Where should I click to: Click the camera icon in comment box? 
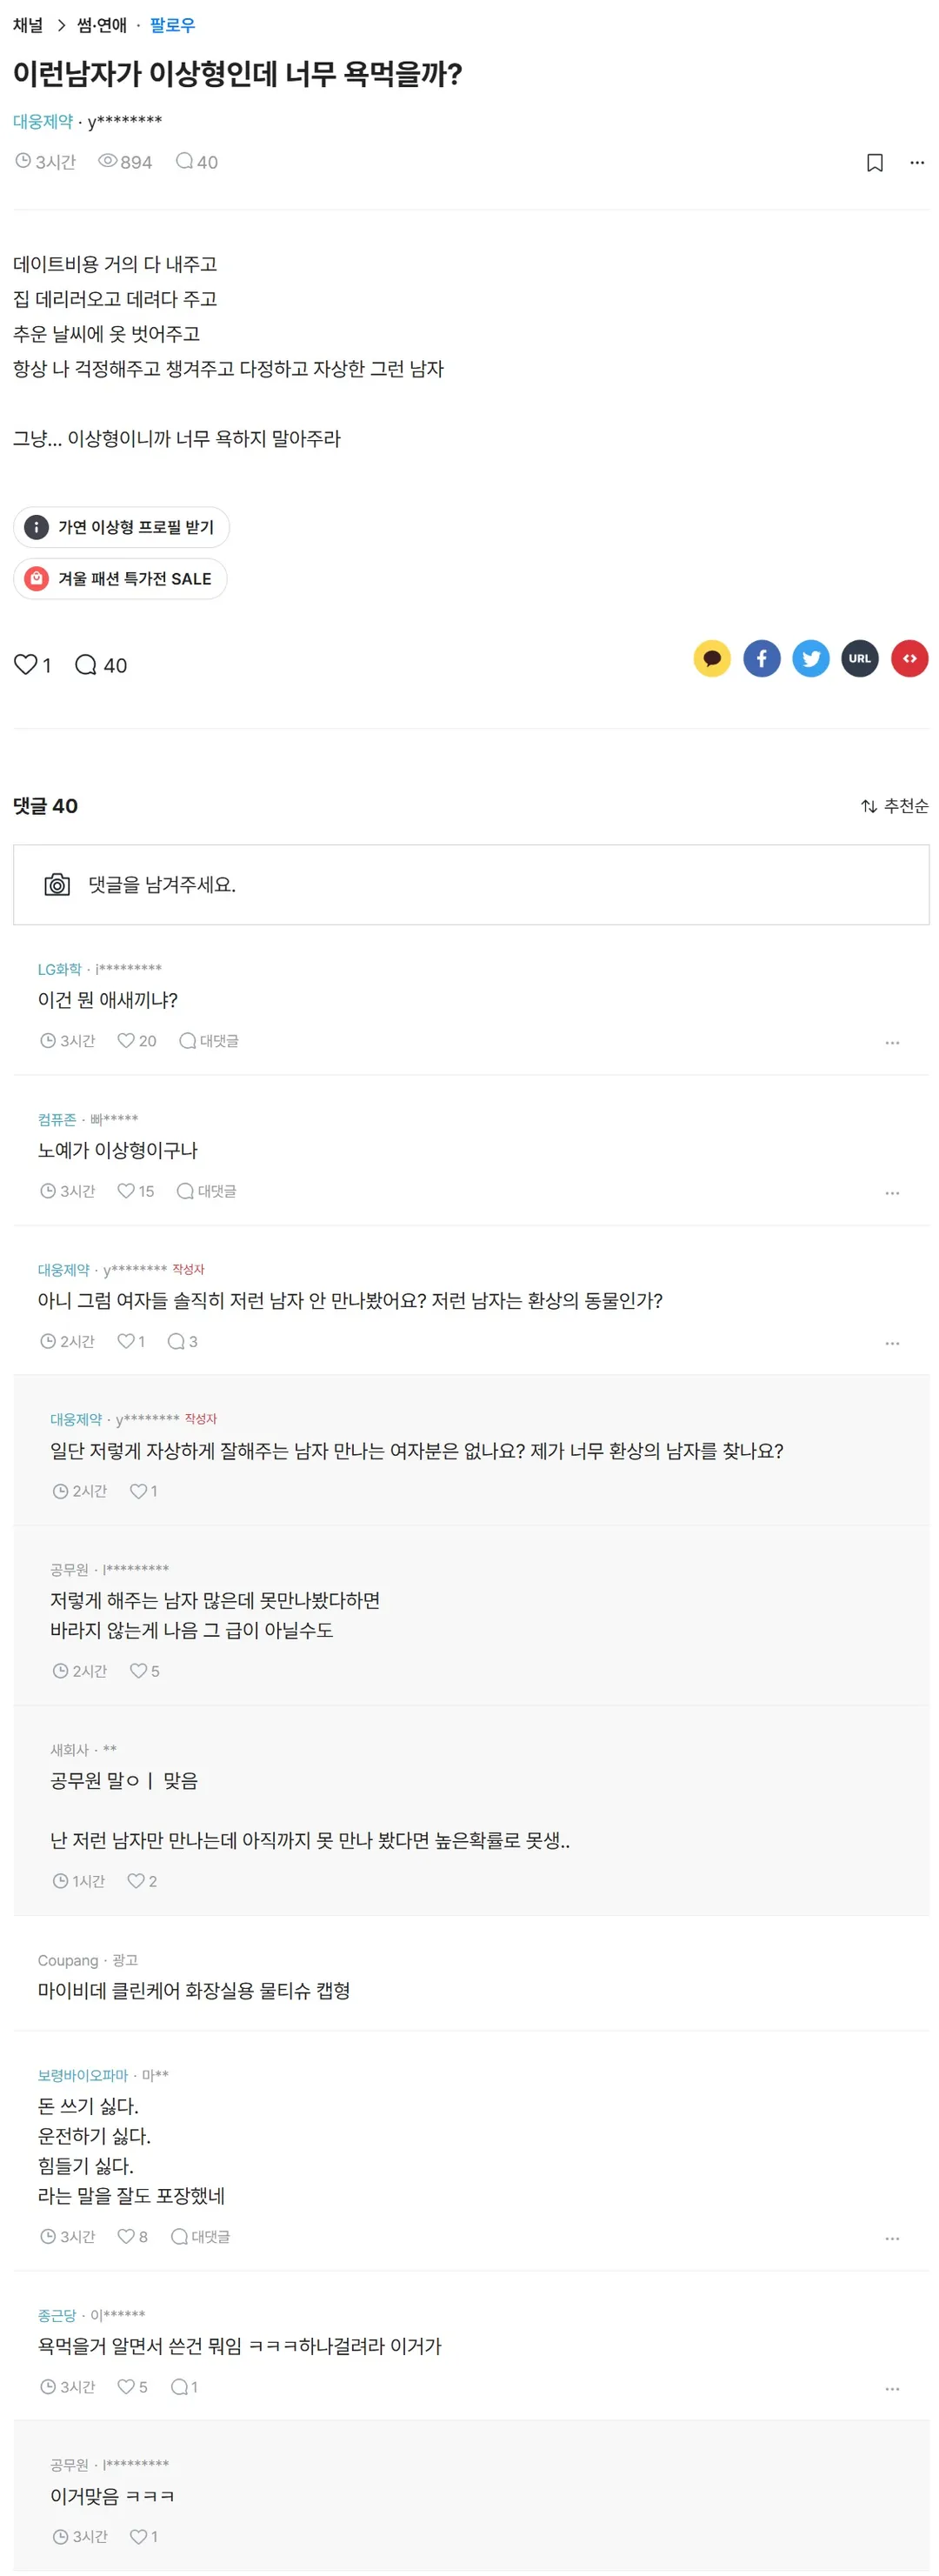point(57,885)
